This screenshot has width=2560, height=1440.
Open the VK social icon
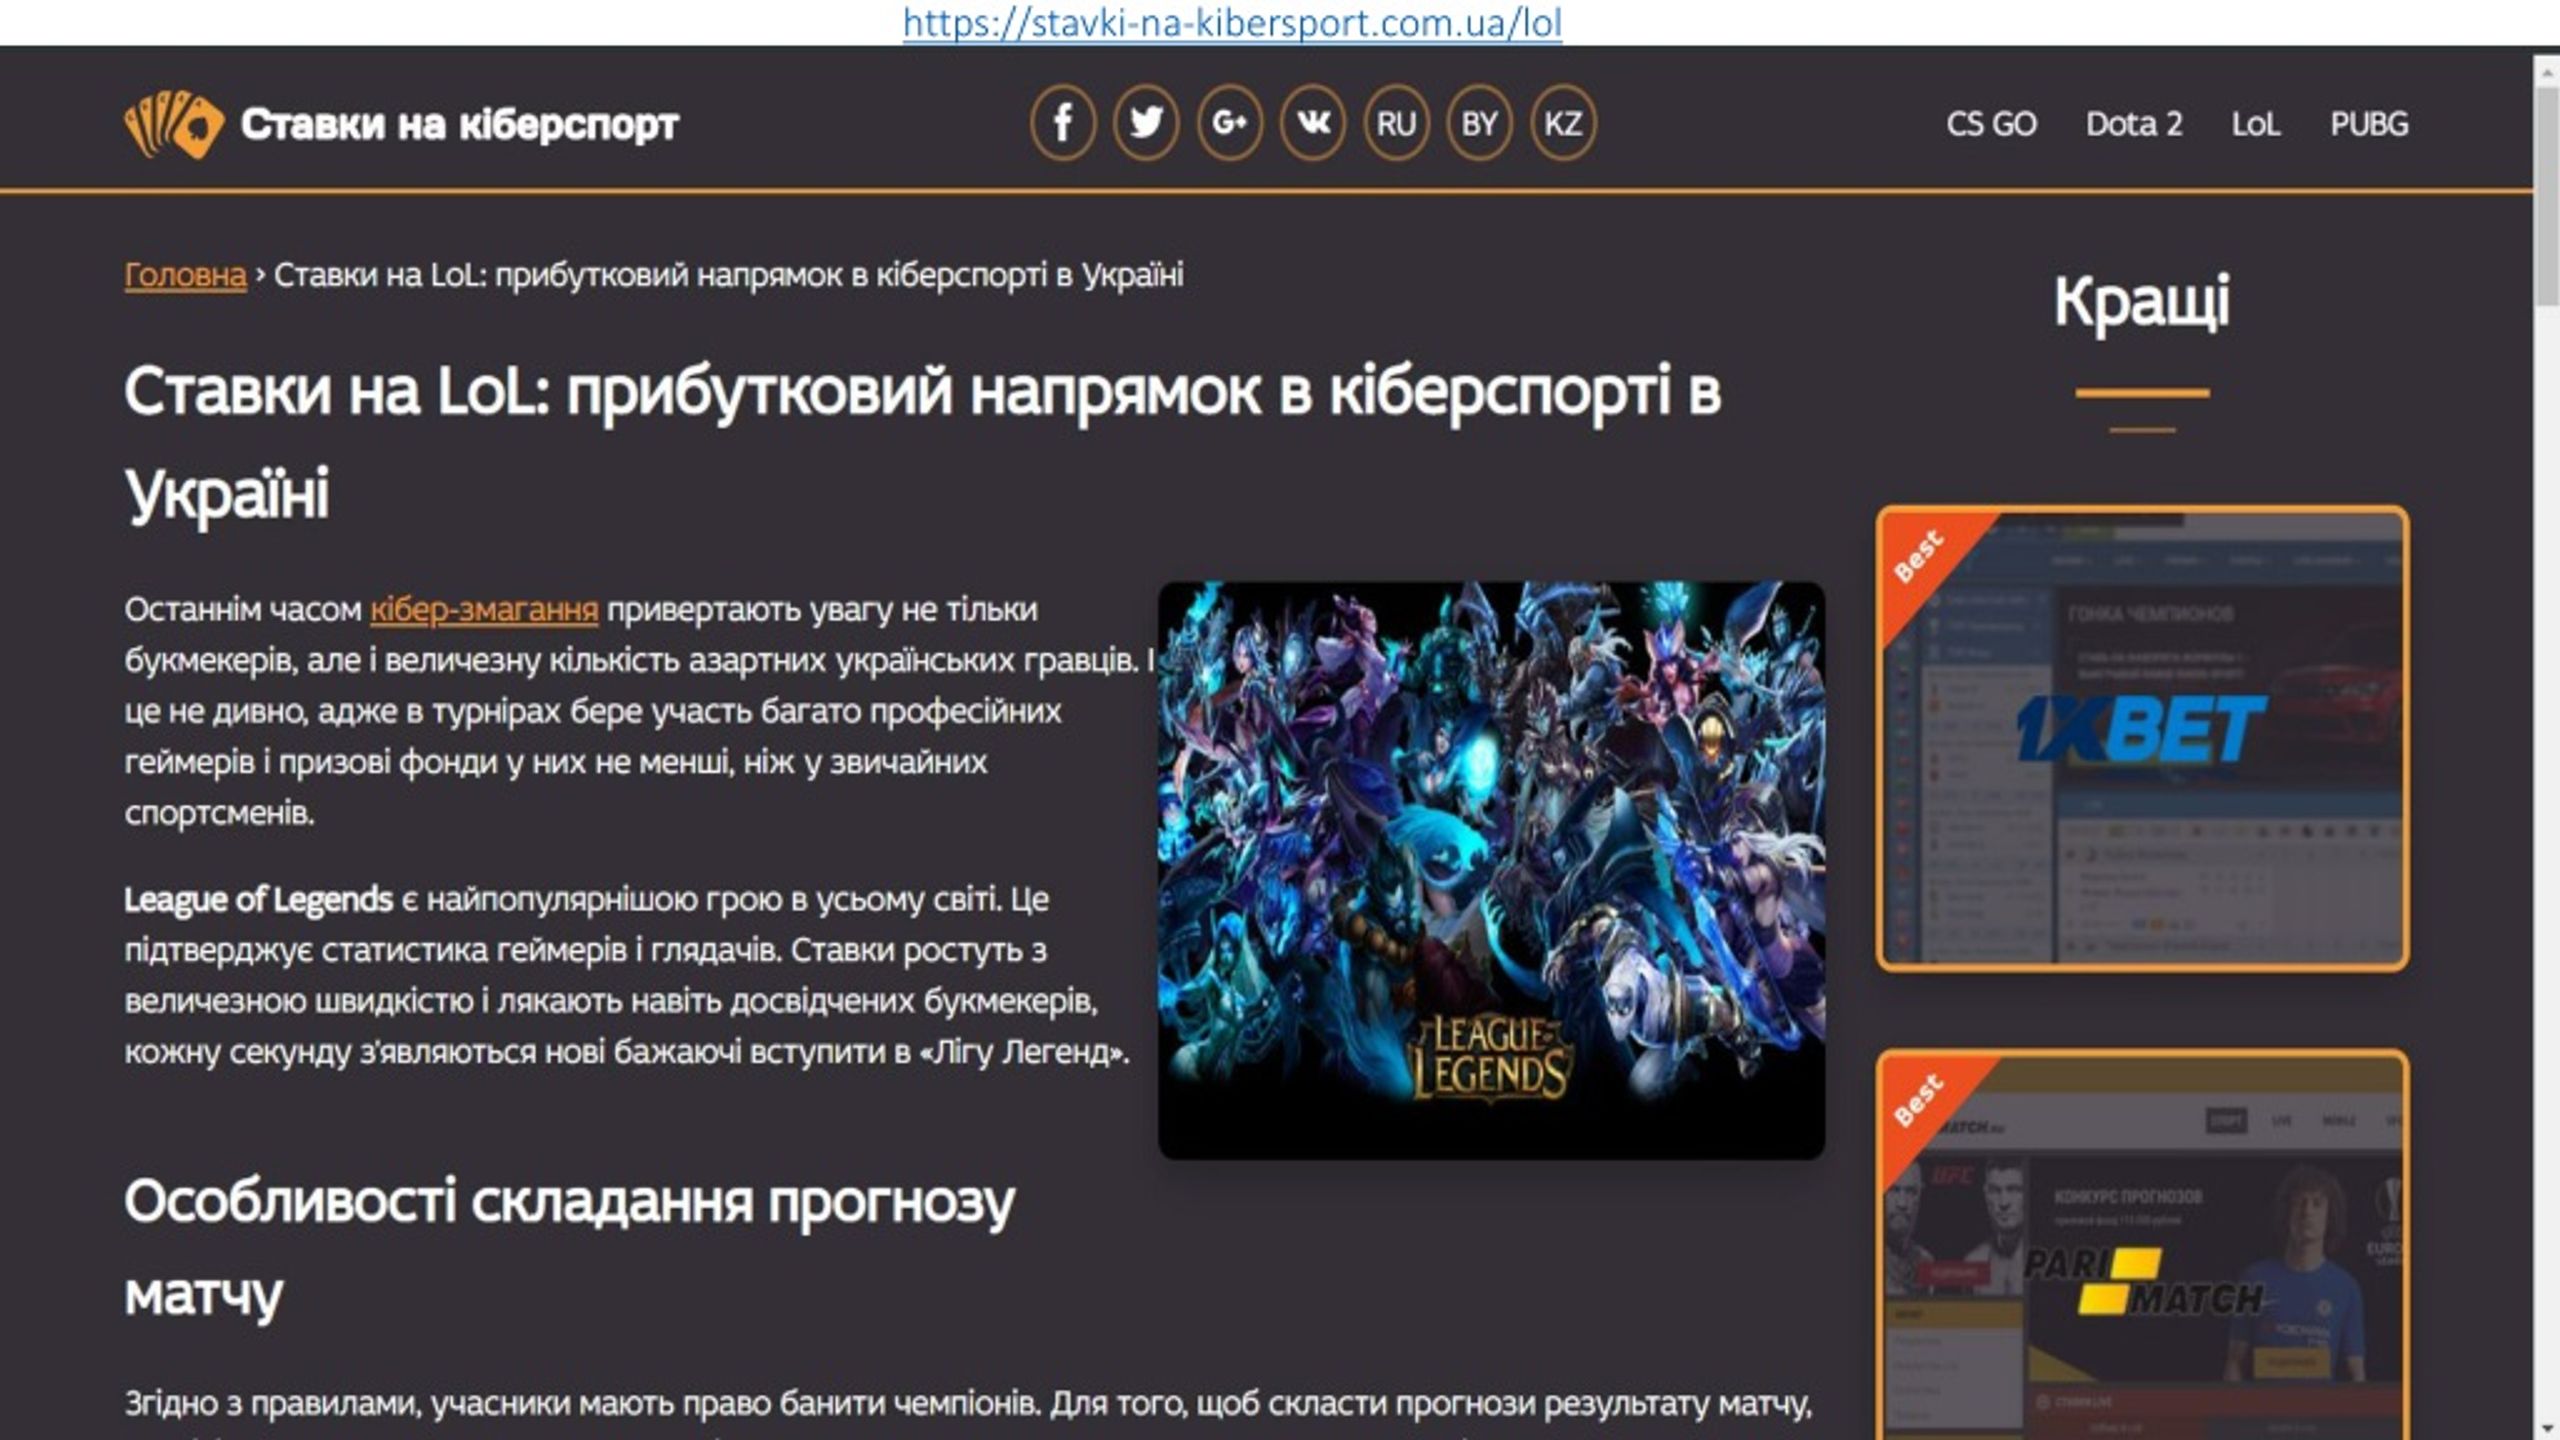coord(1313,124)
